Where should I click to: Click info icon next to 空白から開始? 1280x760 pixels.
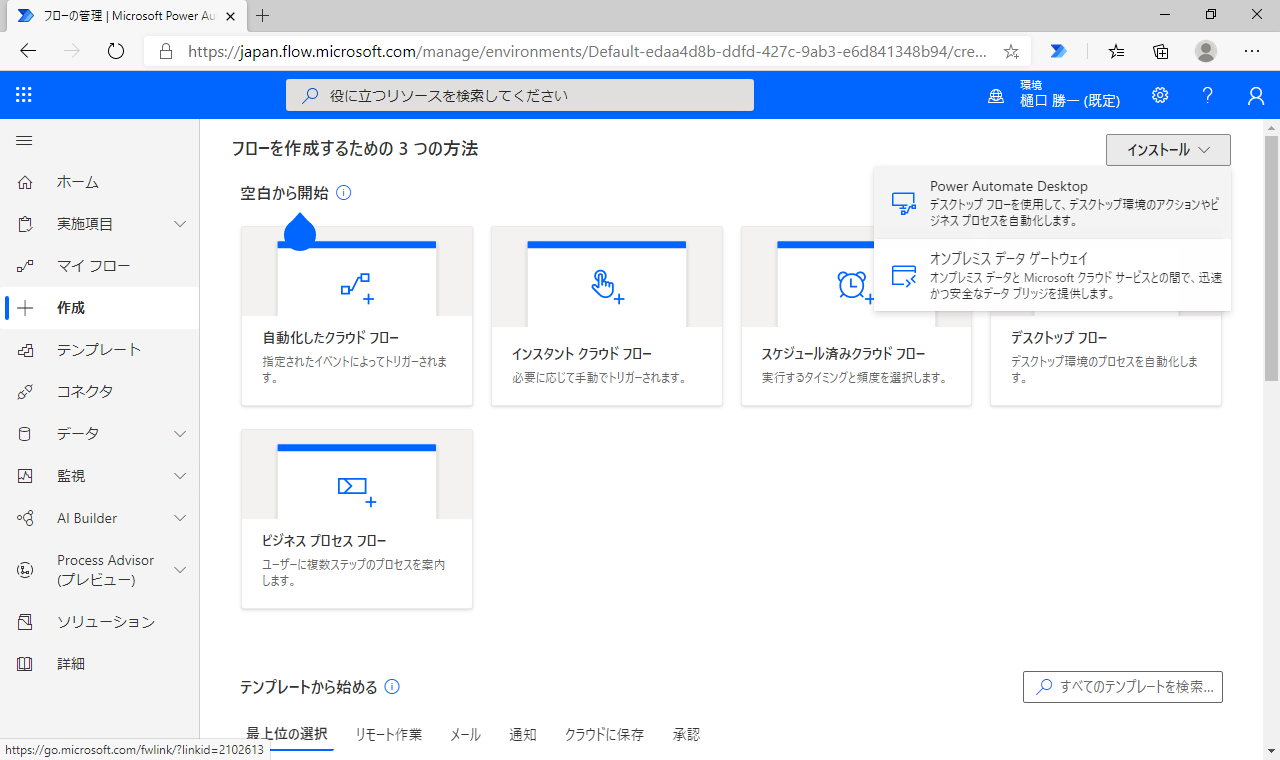(344, 193)
